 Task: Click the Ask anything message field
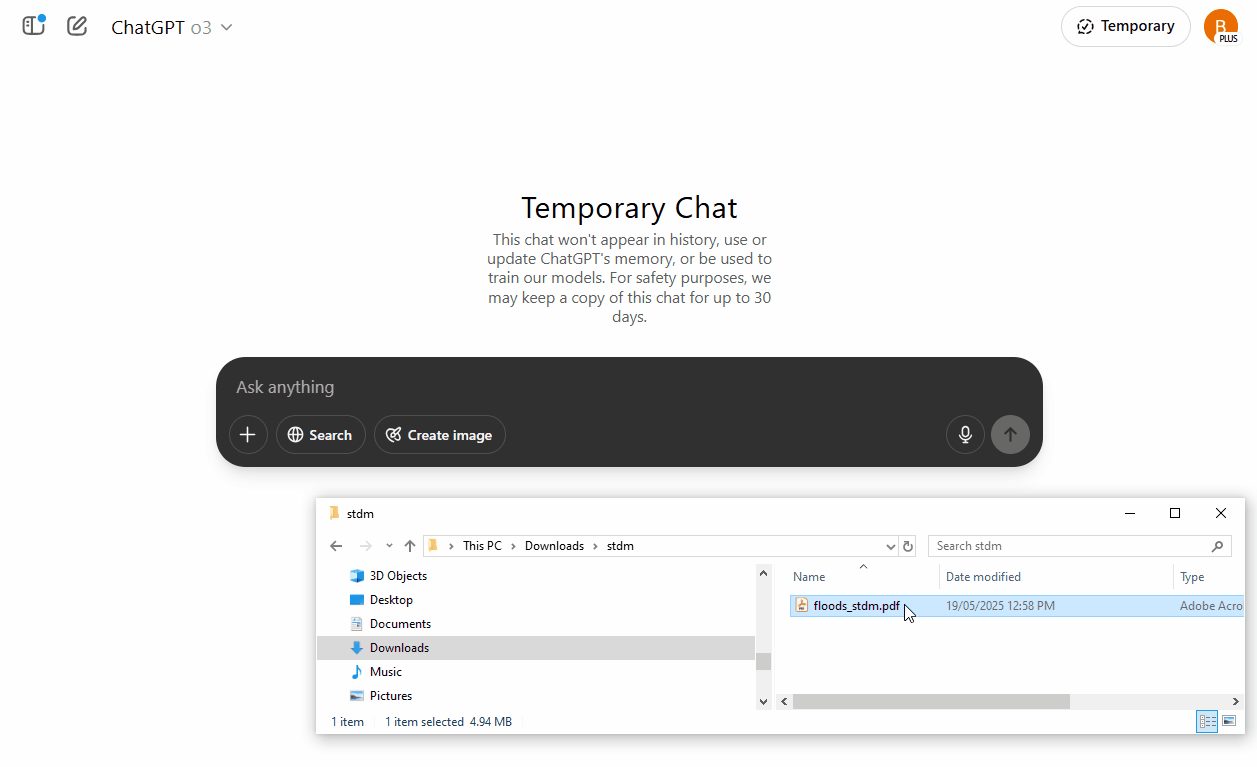629,387
